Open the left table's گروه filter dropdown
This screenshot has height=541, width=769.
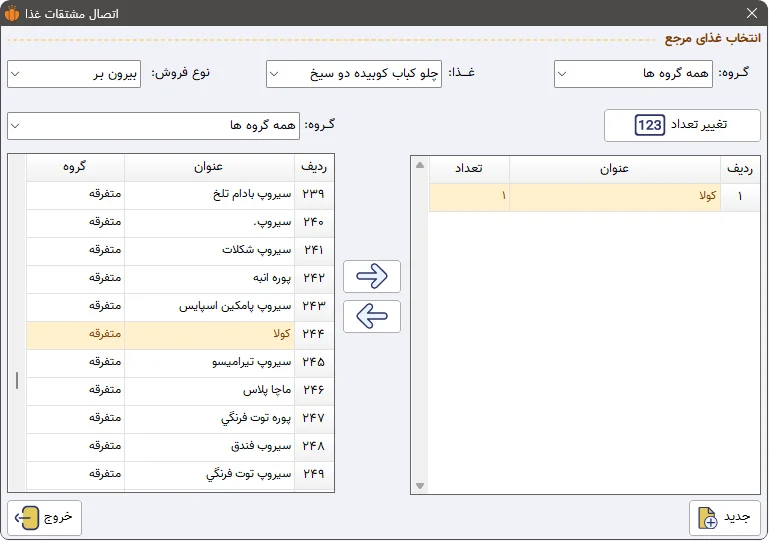(154, 126)
